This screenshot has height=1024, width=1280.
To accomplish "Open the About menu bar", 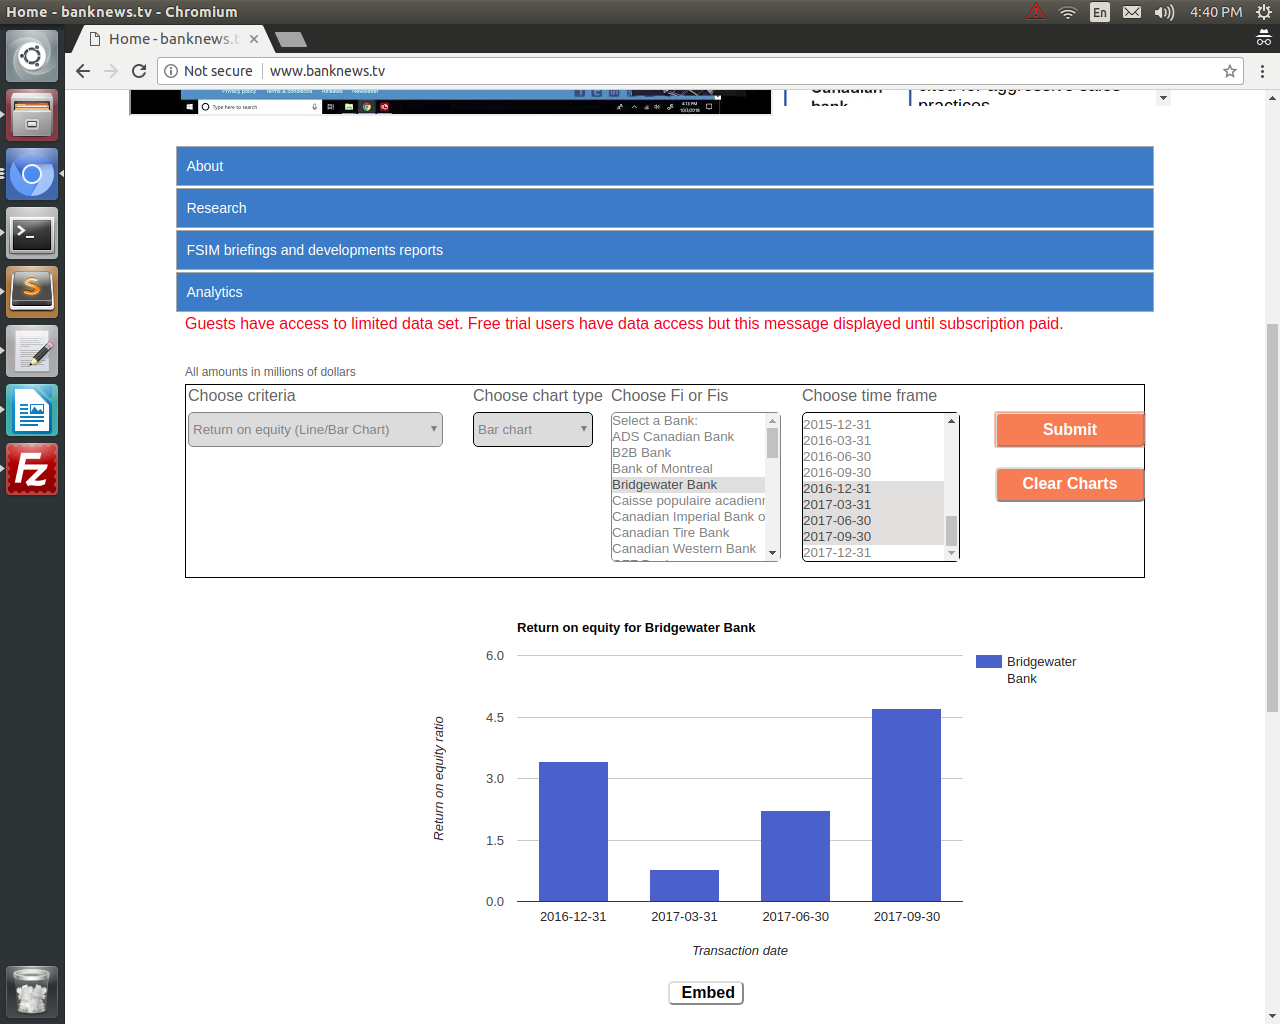I will point(664,166).
